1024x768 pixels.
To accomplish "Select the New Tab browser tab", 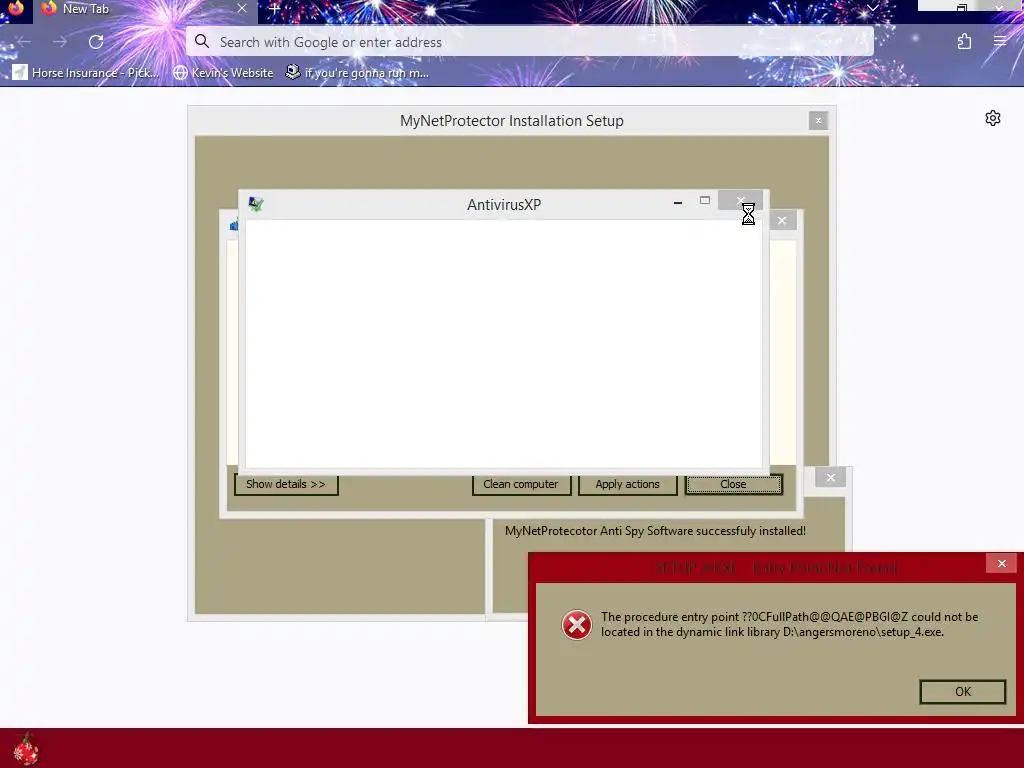I will pyautogui.click(x=144, y=9).
